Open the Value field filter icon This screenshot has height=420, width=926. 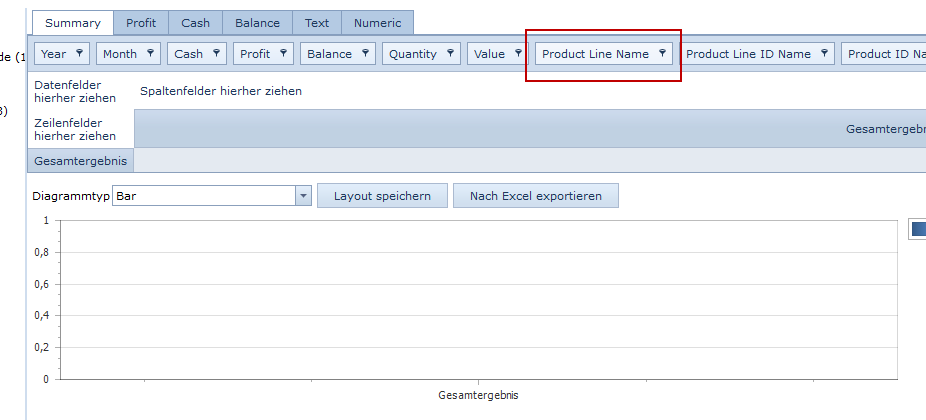518,54
